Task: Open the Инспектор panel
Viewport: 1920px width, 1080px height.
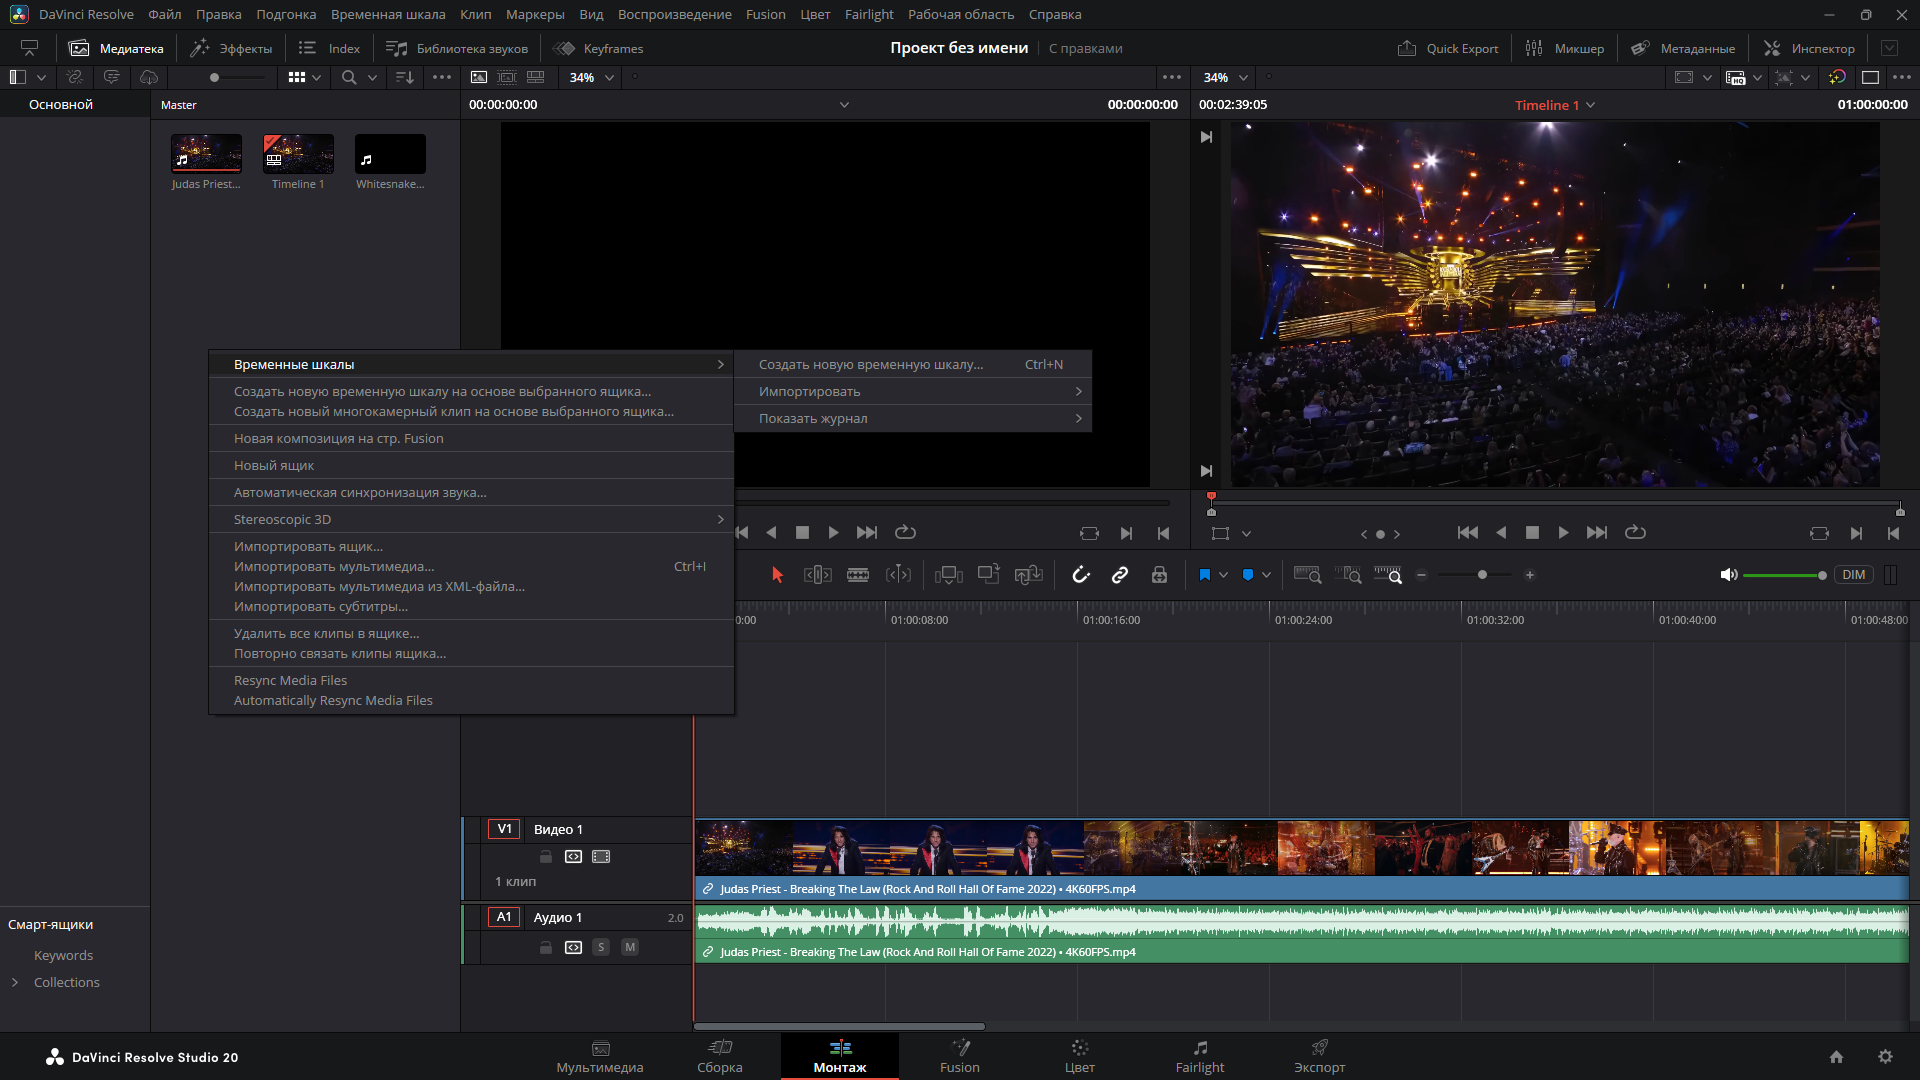Action: 1810,48
